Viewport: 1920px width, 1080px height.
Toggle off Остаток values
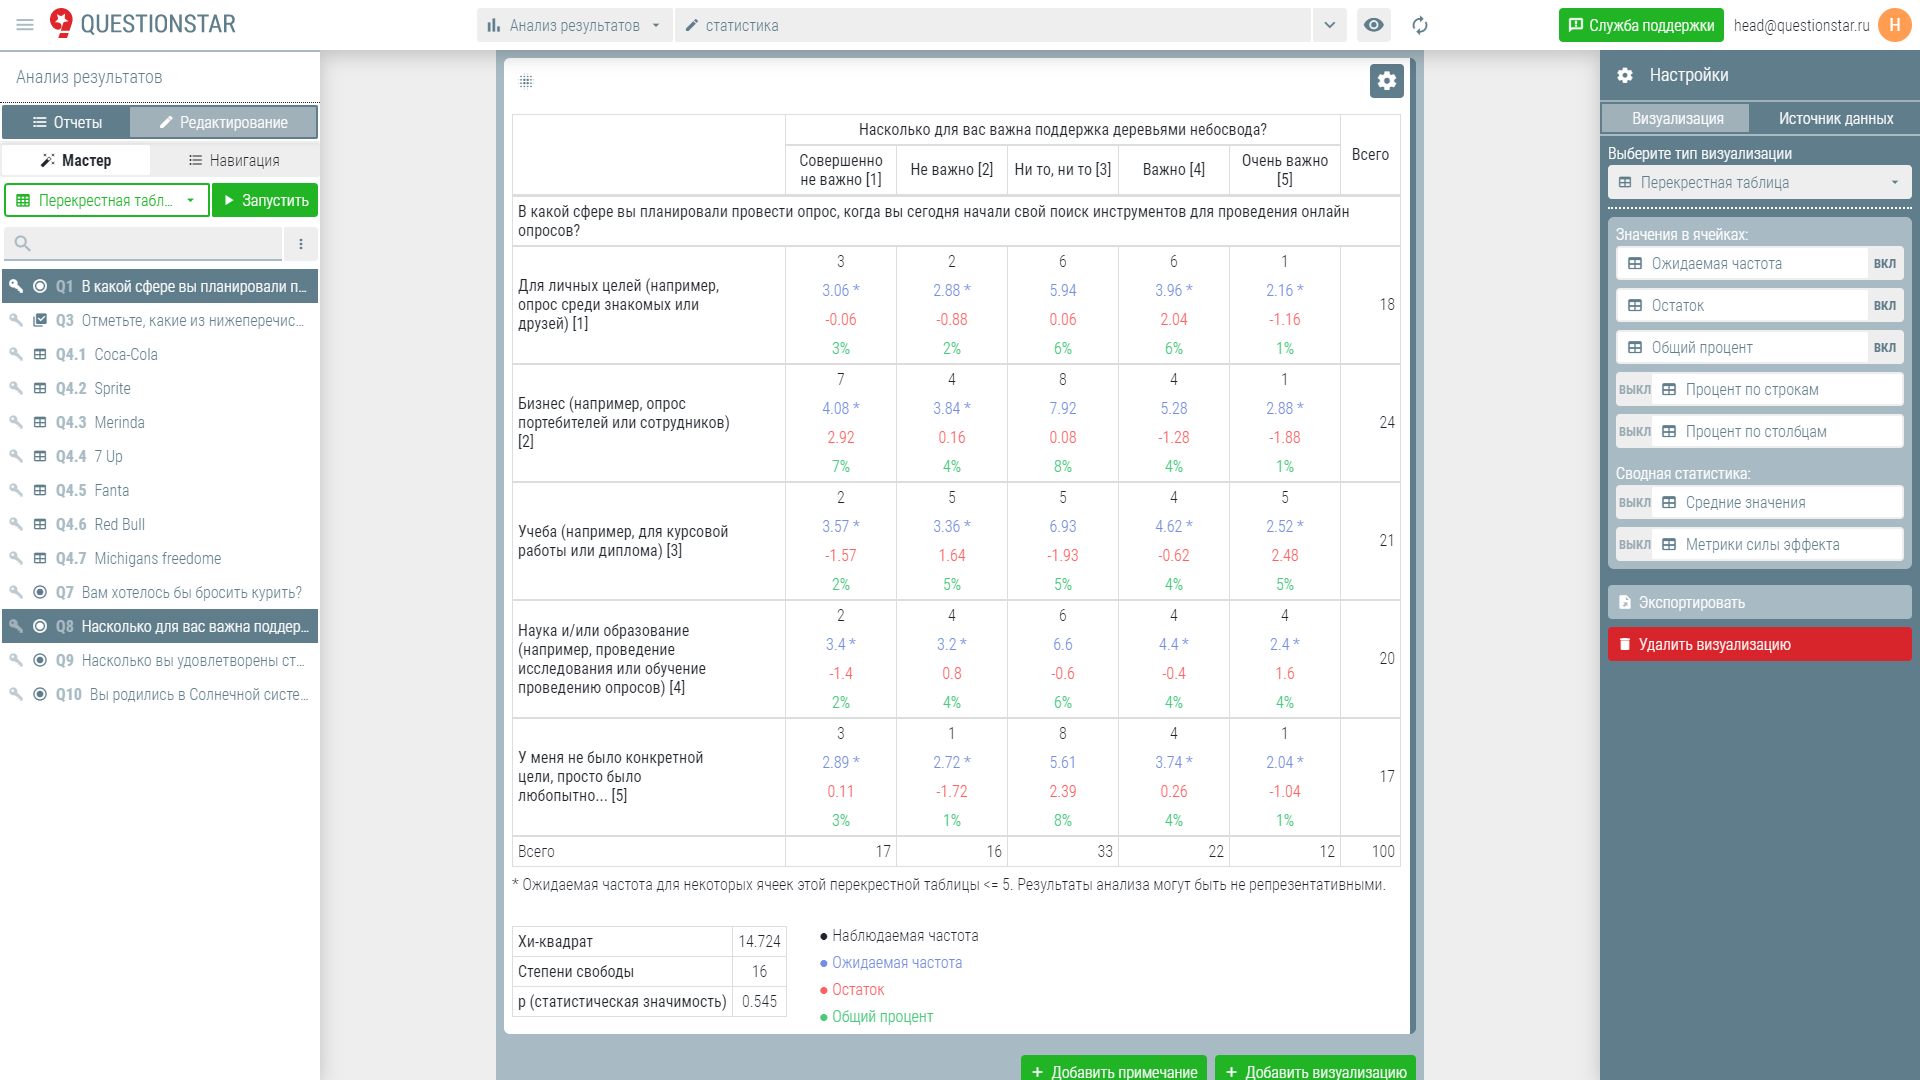(1885, 306)
